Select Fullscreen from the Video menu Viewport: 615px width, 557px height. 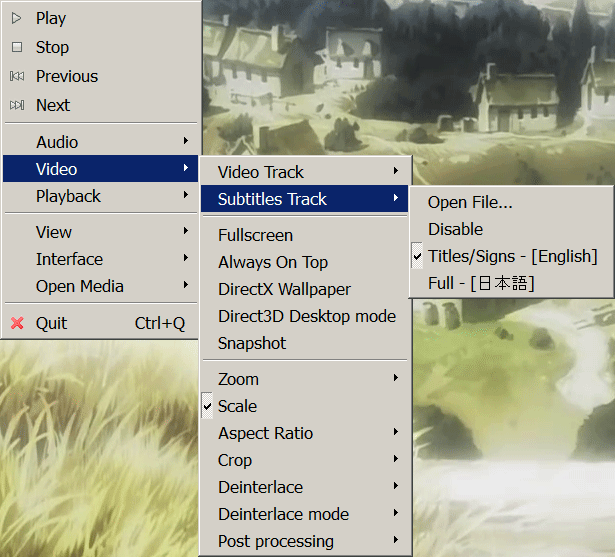coord(255,235)
